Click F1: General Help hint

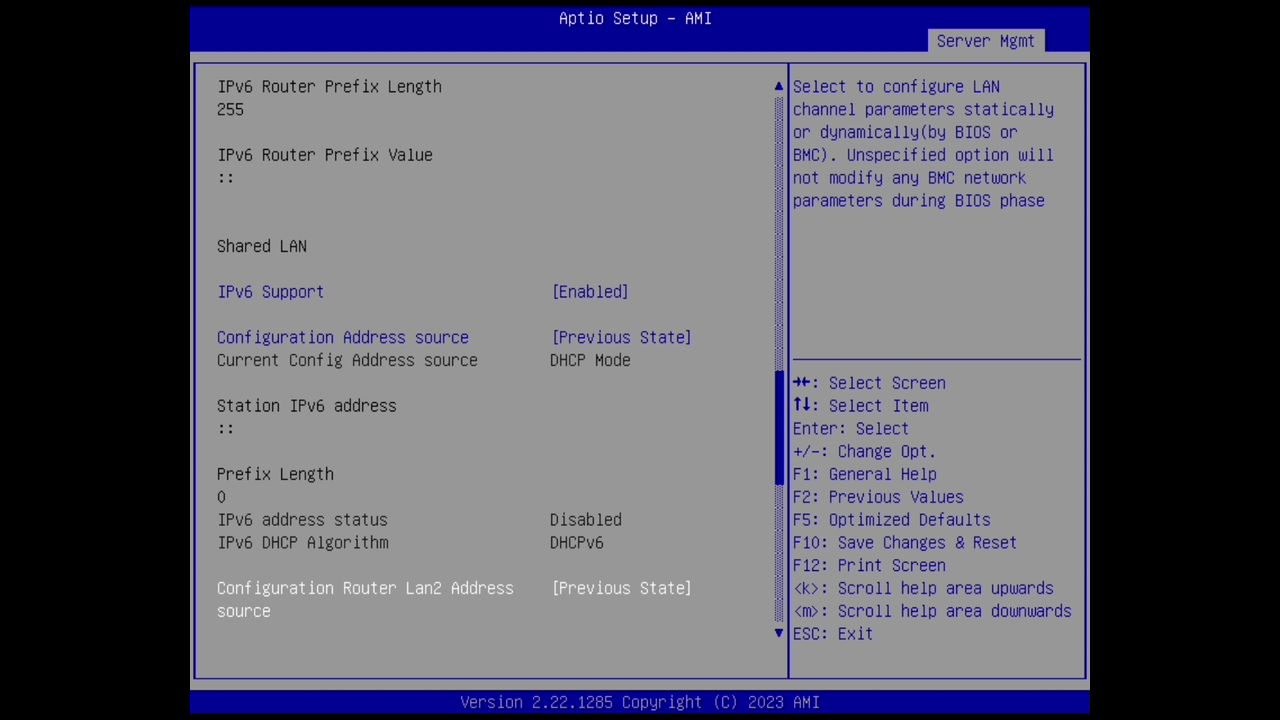click(865, 474)
